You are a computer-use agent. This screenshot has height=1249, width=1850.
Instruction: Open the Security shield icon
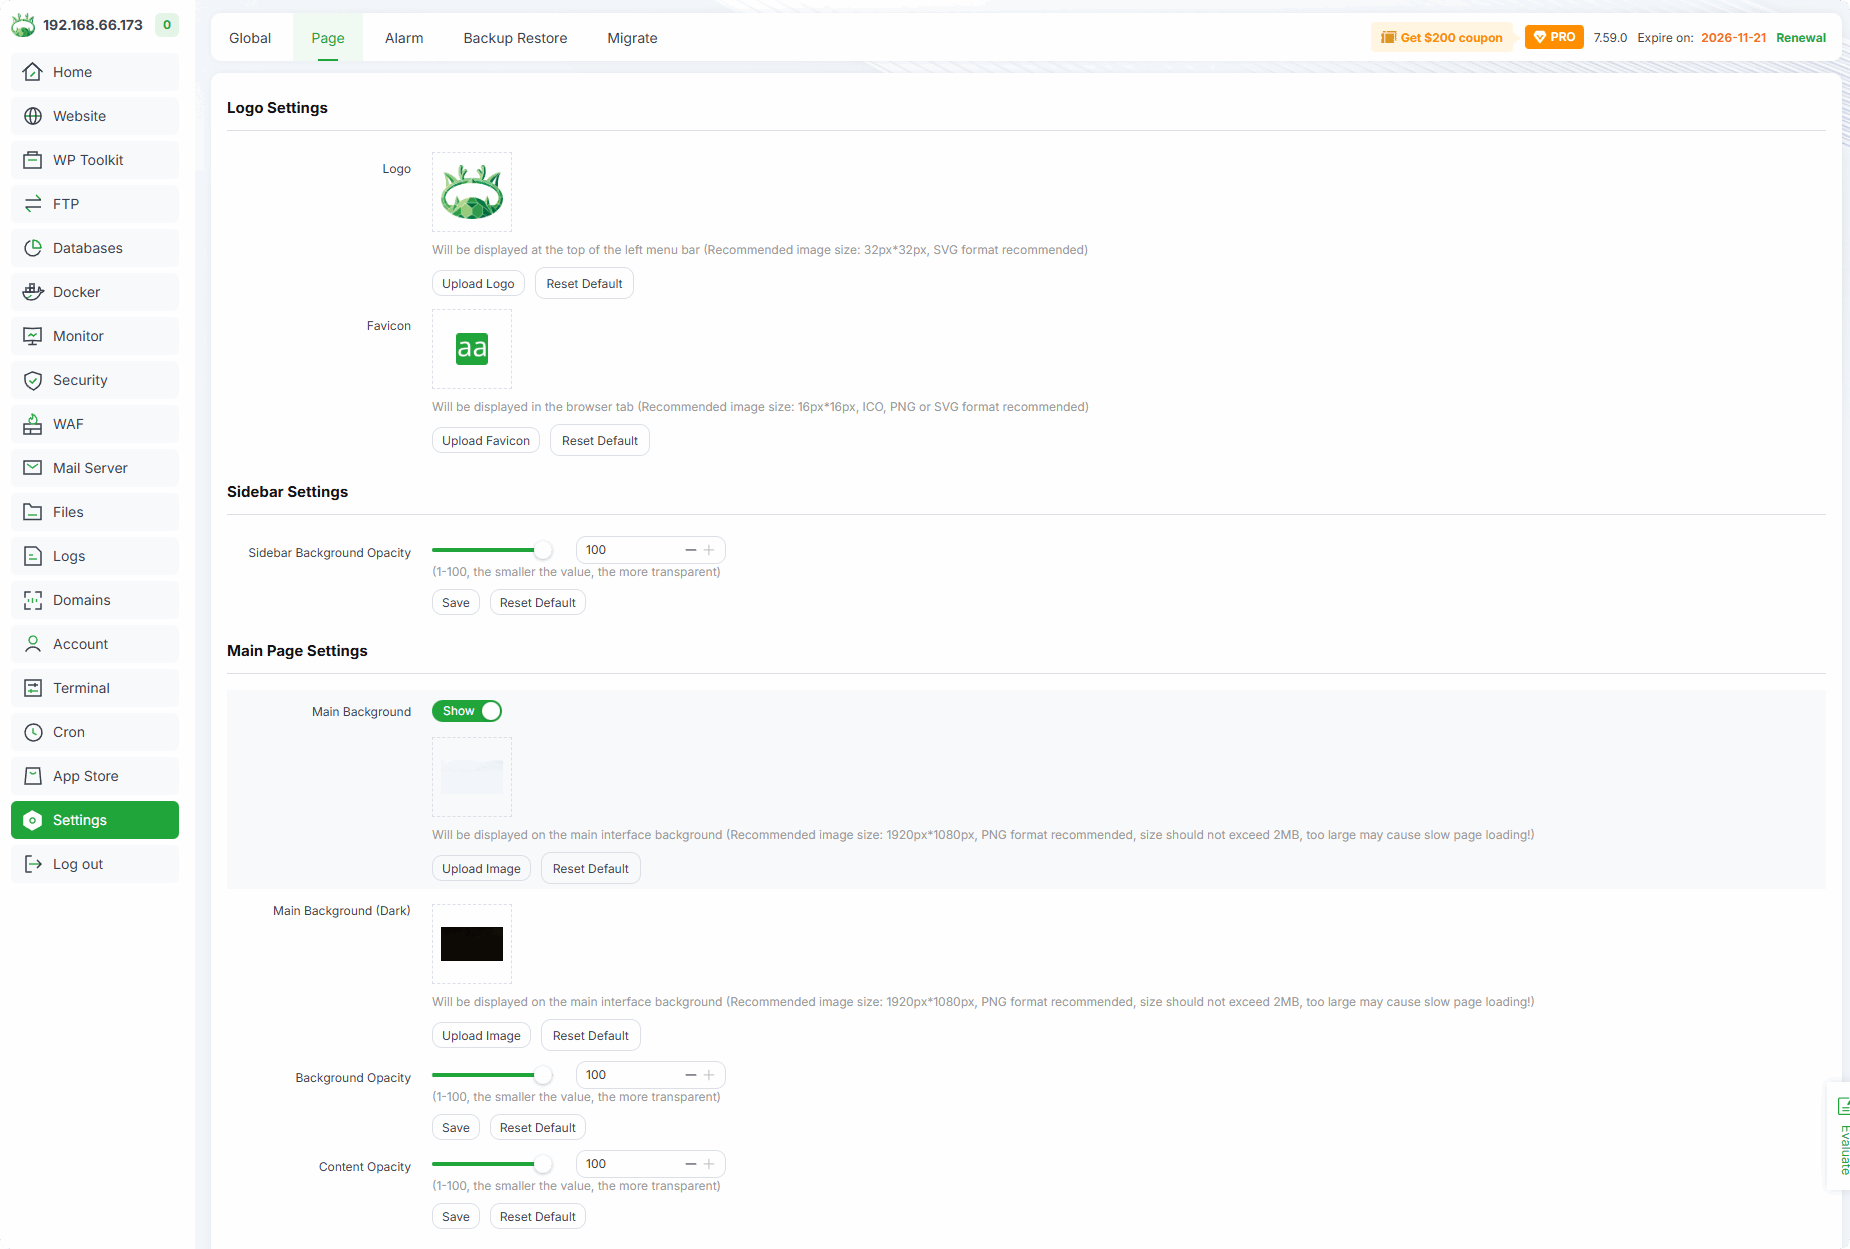(x=33, y=380)
